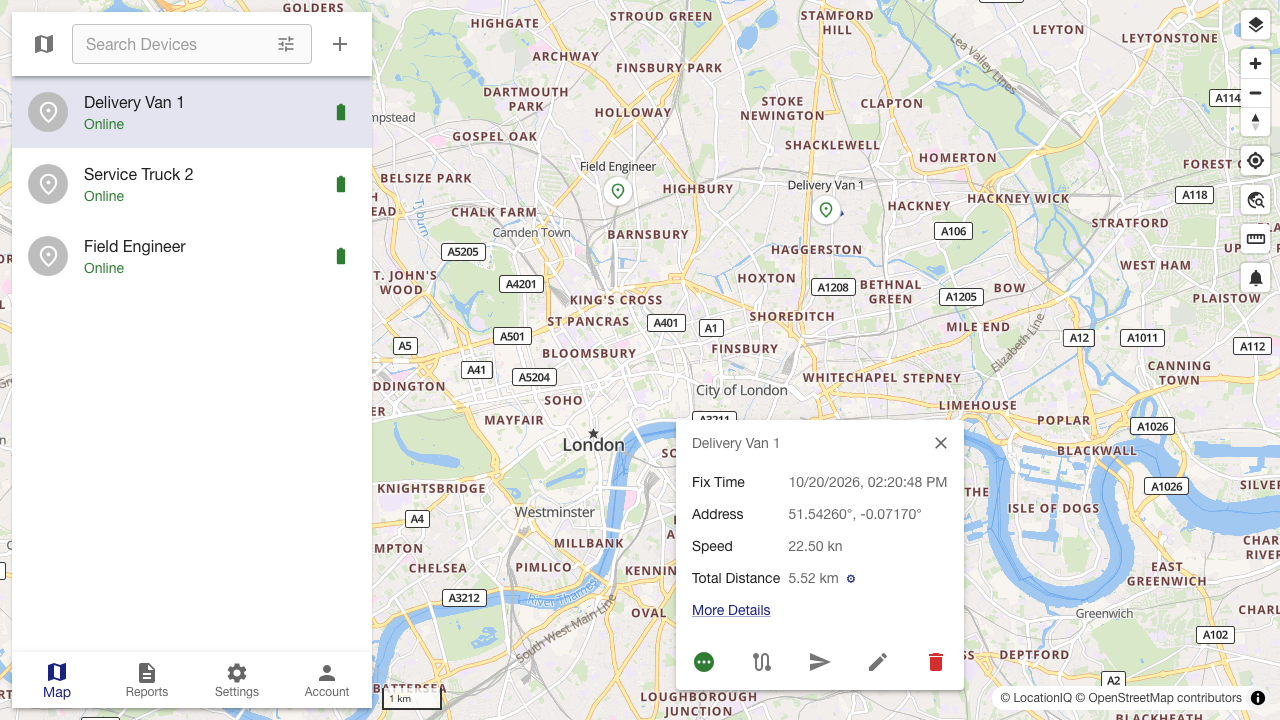Image resolution: width=1280 pixels, height=720 pixels.
Task: Switch to the Reports tab
Action: [x=147, y=680]
